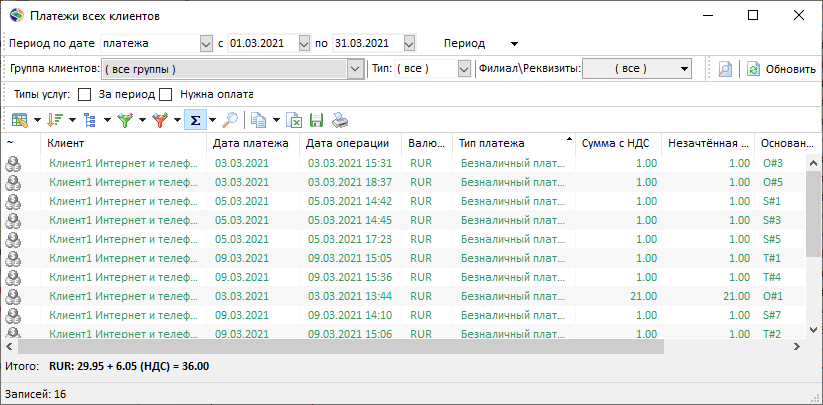The width and height of the screenshot is (823, 405).
Task: Click the horizontal scrollbar right arrow
Action: coord(797,346)
